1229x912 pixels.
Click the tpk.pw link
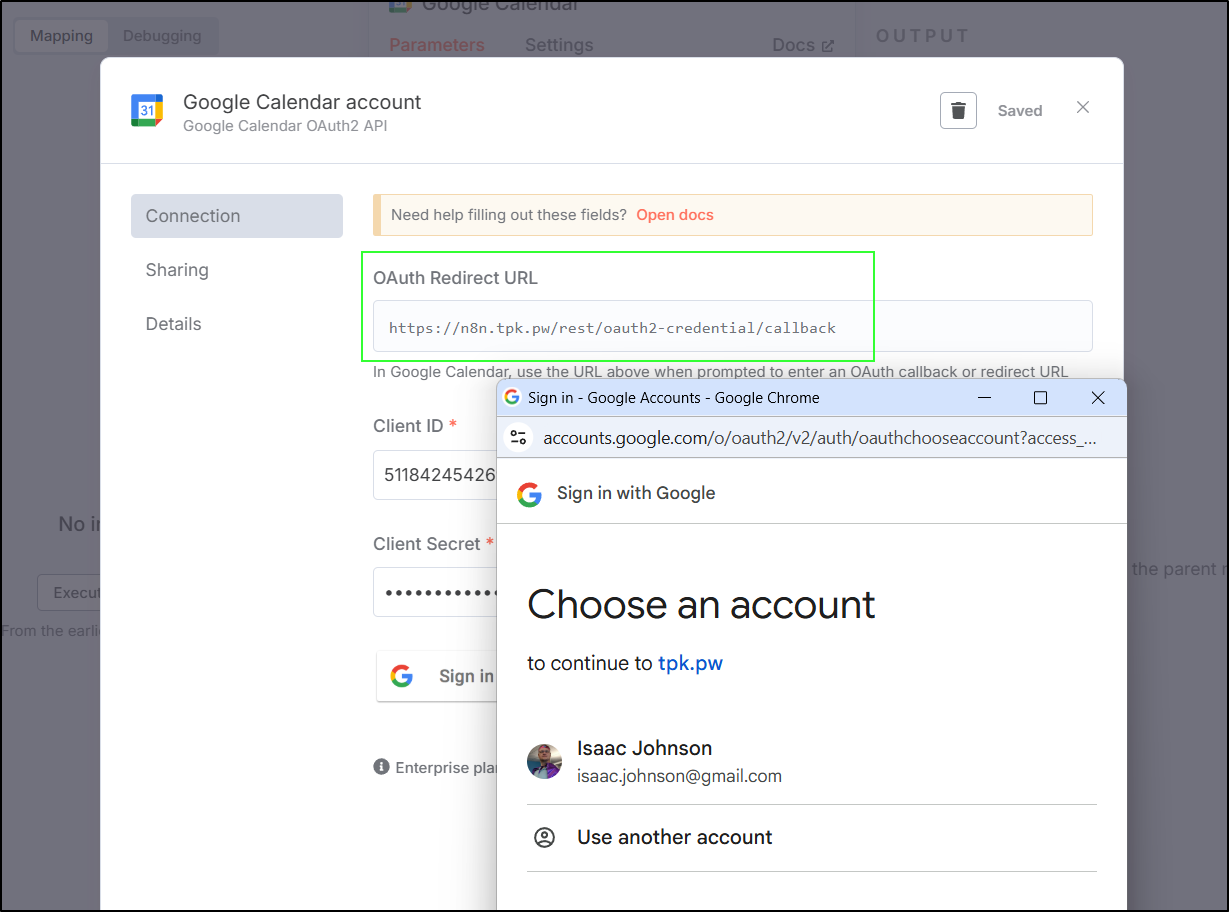point(690,663)
